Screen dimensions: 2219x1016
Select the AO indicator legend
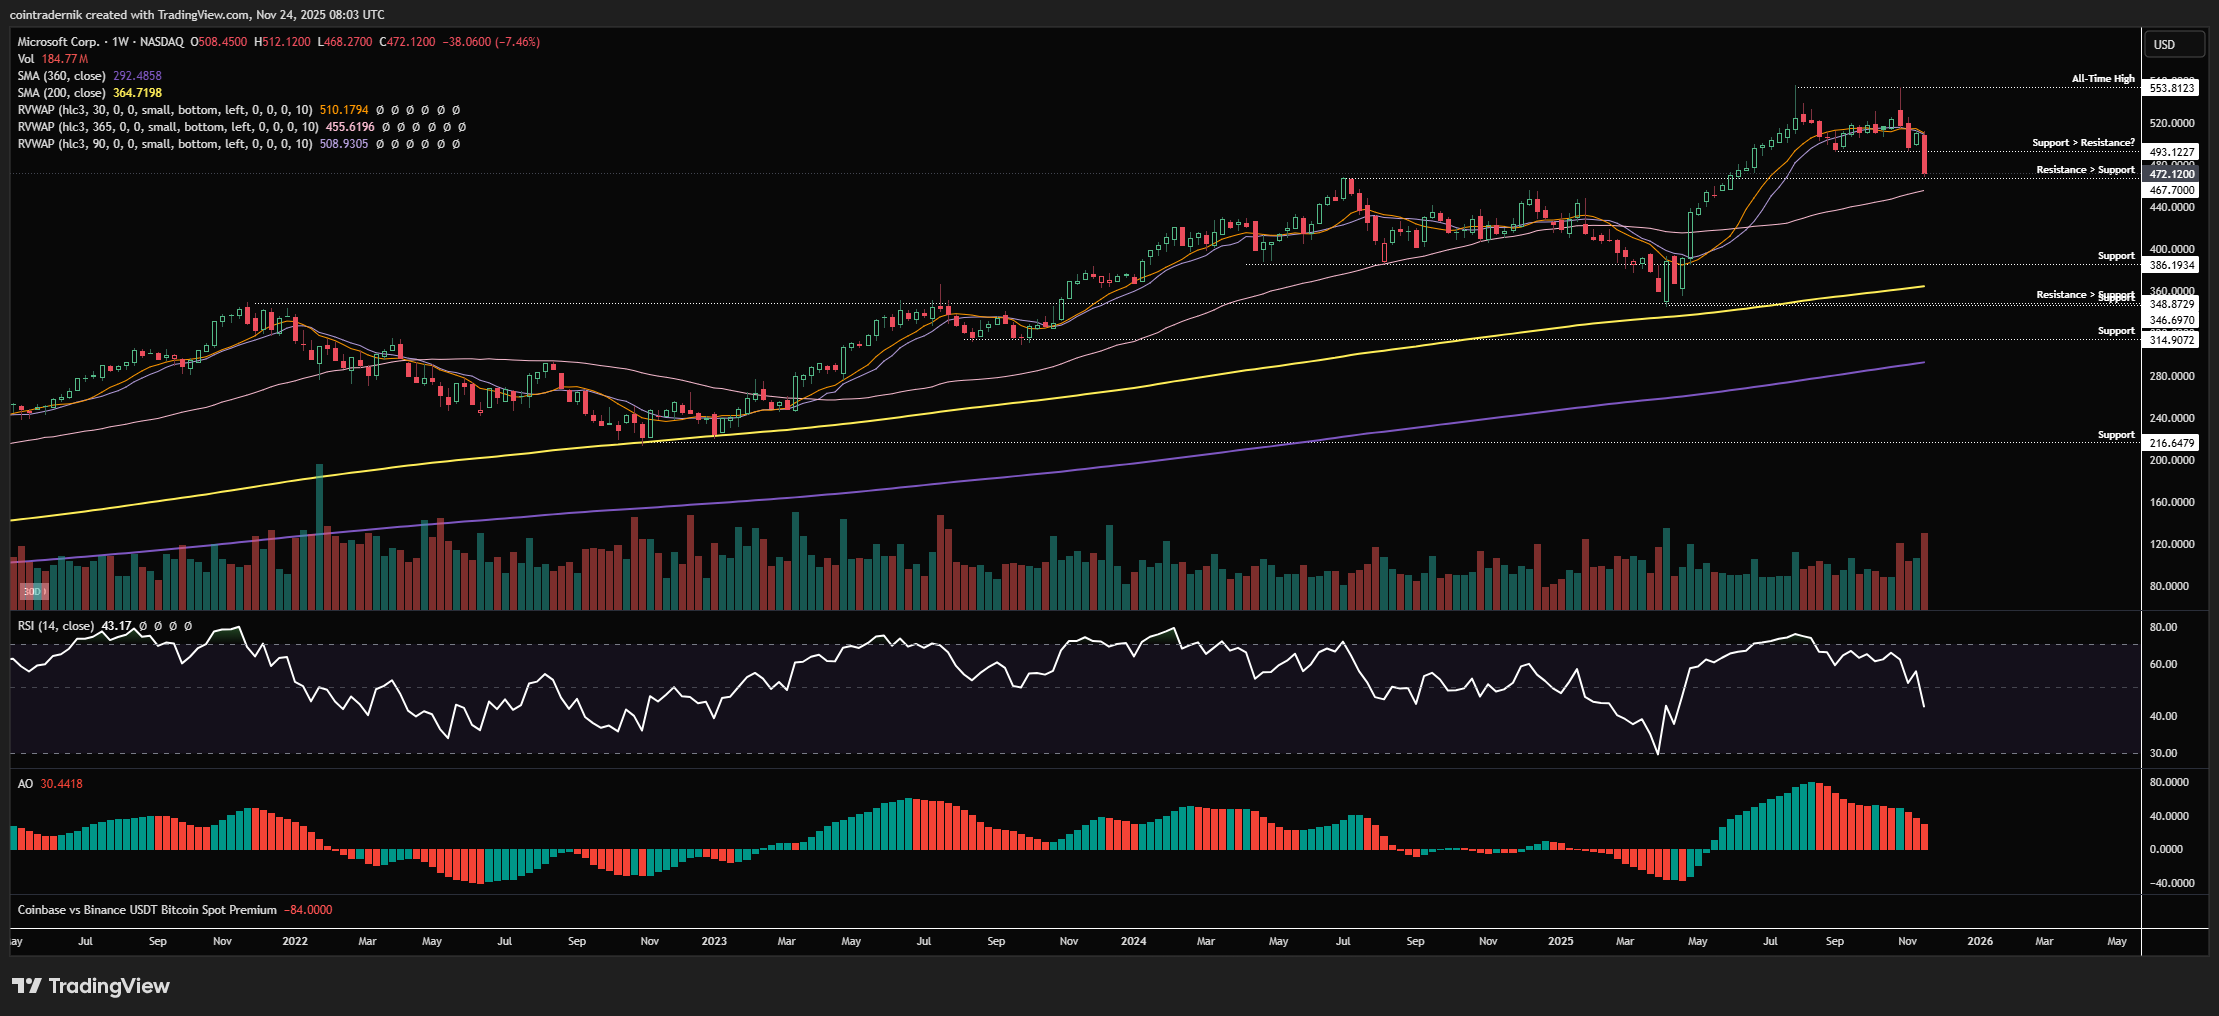[25, 784]
